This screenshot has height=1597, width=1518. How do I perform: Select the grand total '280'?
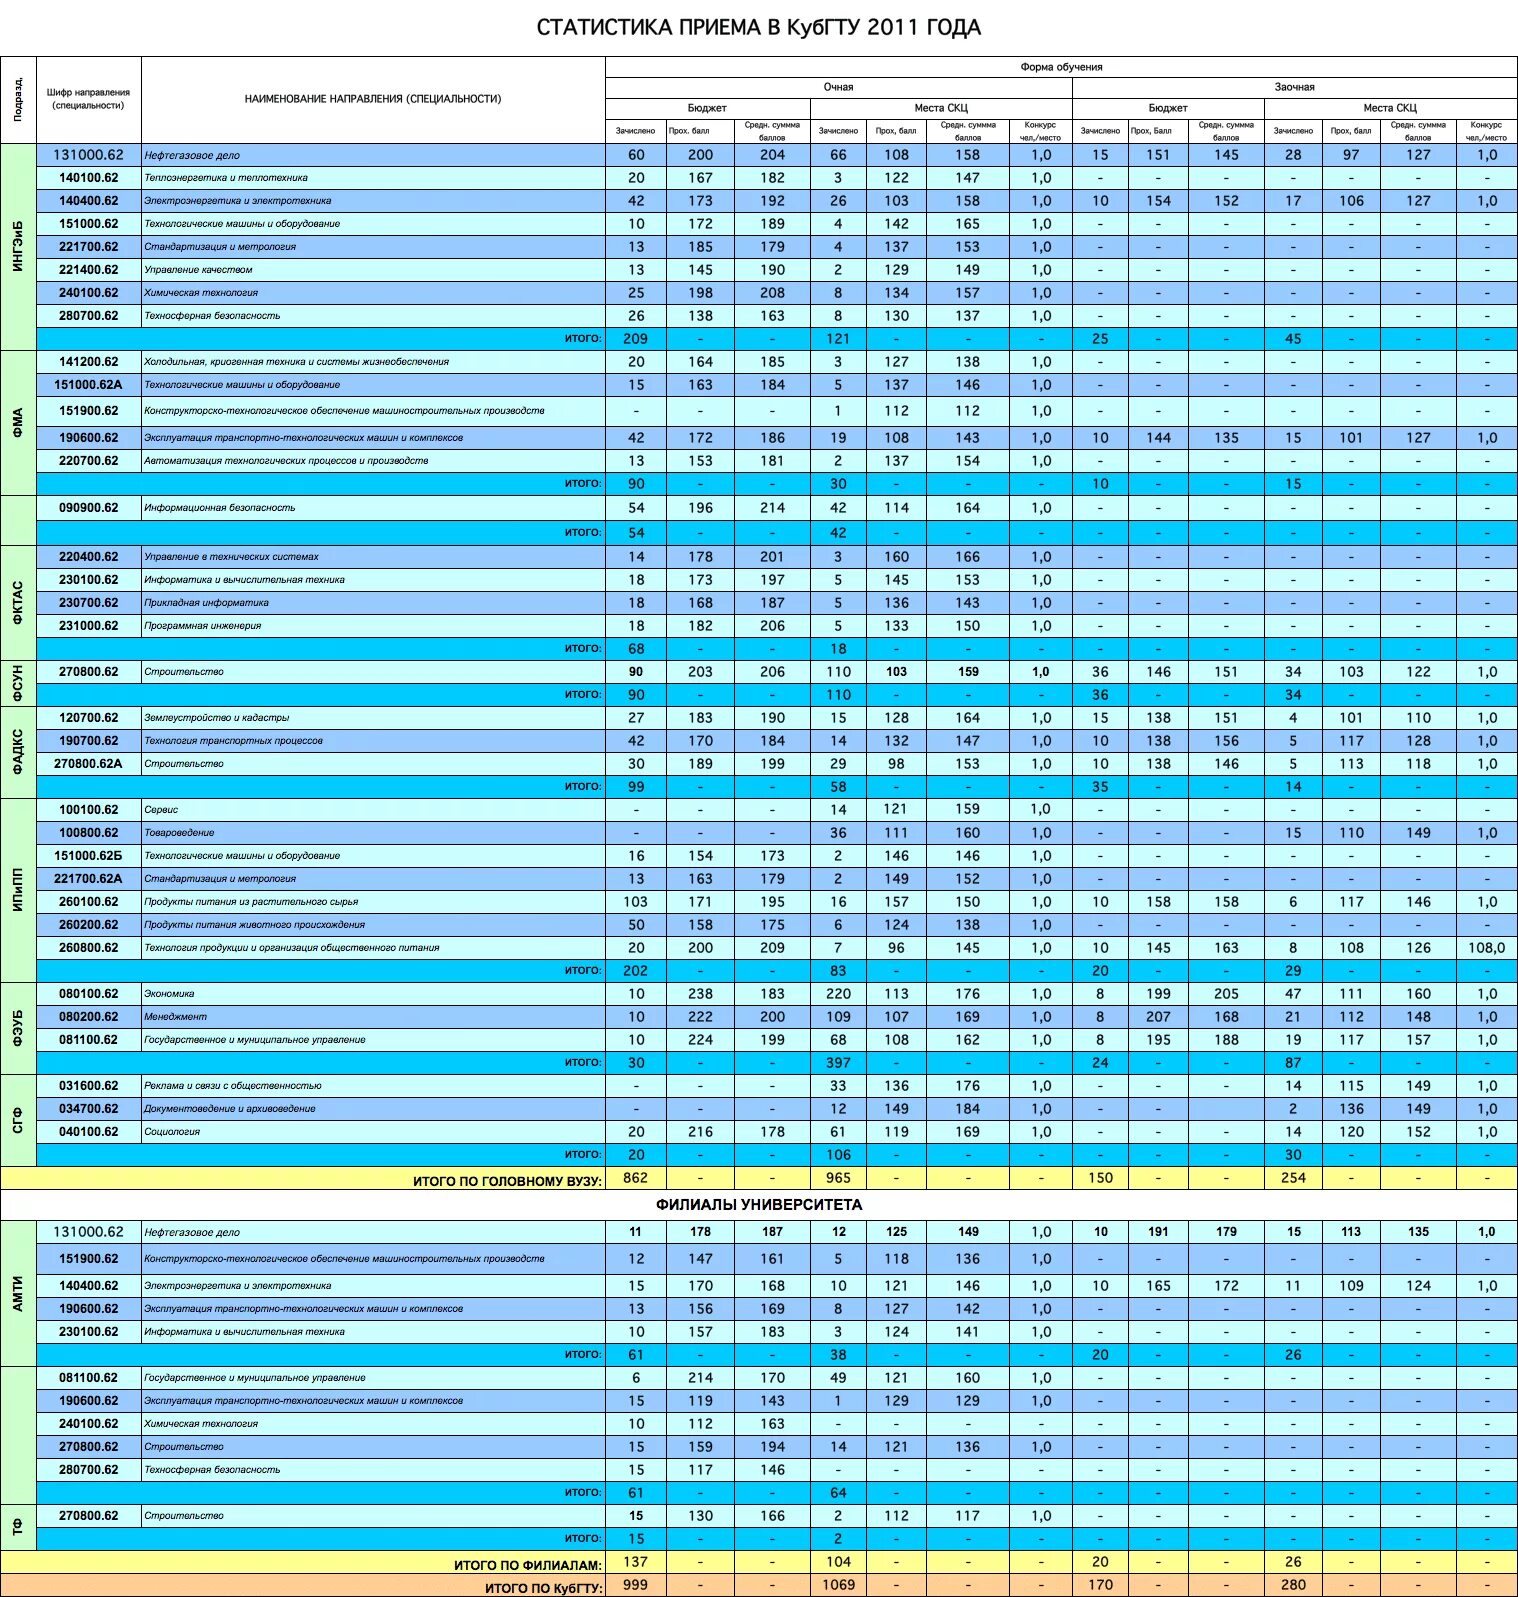tap(1294, 1585)
